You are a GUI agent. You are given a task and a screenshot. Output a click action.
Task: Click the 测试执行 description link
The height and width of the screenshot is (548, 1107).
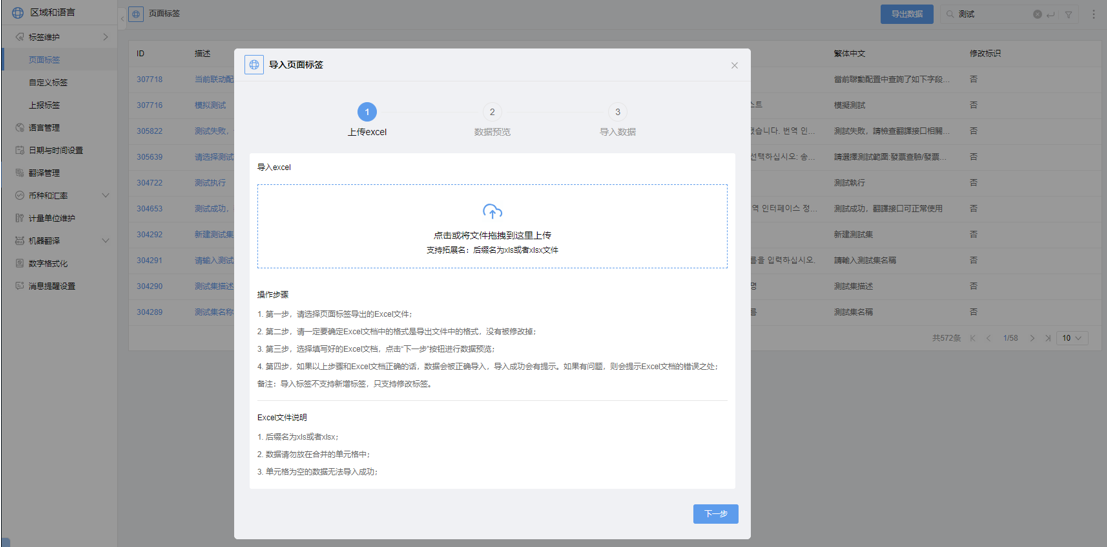point(210,182)
